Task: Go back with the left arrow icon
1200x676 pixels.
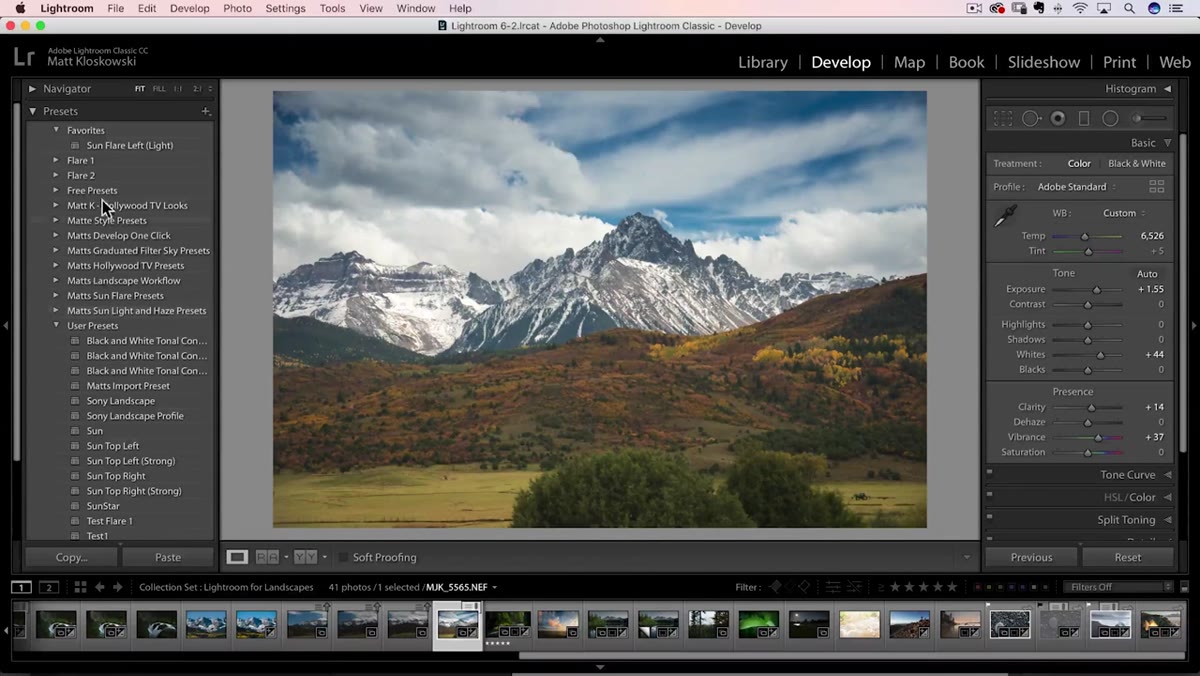Action: click(100, 587)
